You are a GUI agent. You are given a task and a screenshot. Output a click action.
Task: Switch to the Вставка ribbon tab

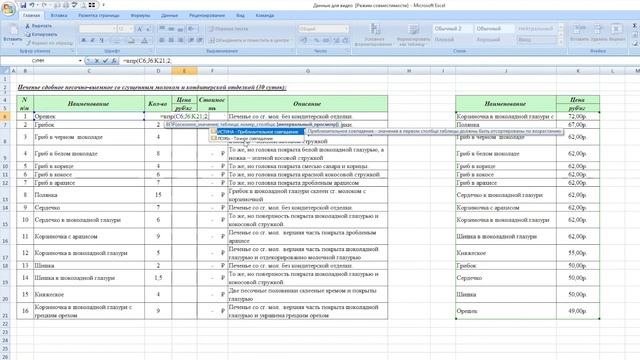pyautogui.click(x=59, y=16)
